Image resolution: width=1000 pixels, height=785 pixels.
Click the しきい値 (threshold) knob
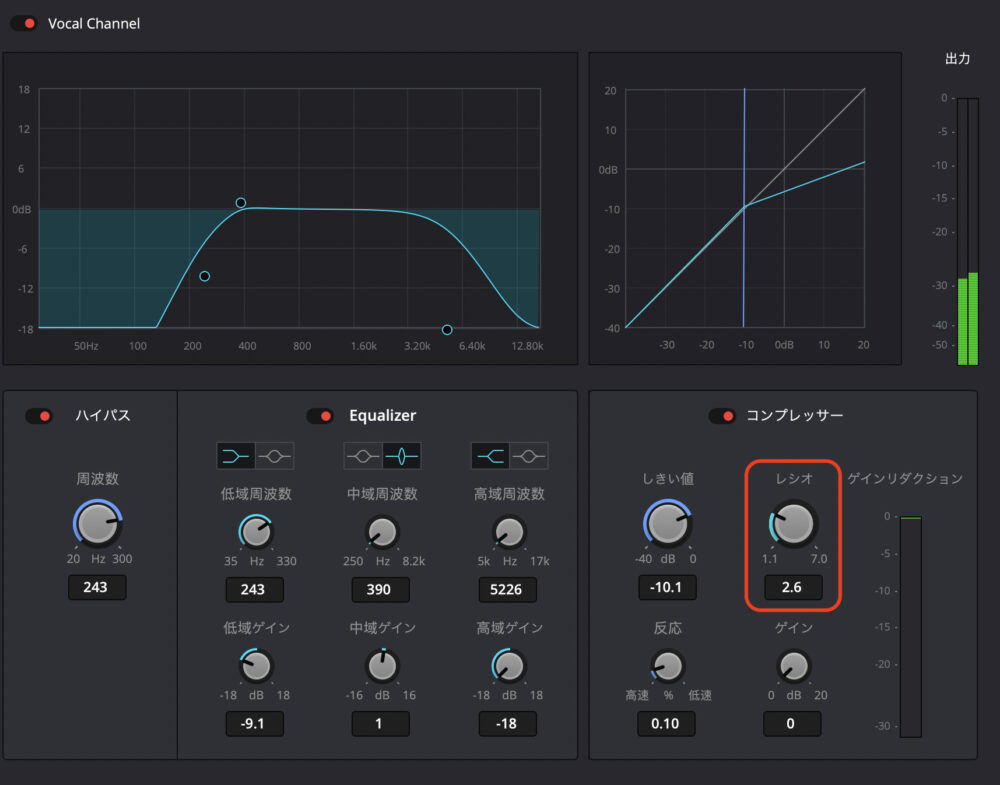click(x=666, y=523)
